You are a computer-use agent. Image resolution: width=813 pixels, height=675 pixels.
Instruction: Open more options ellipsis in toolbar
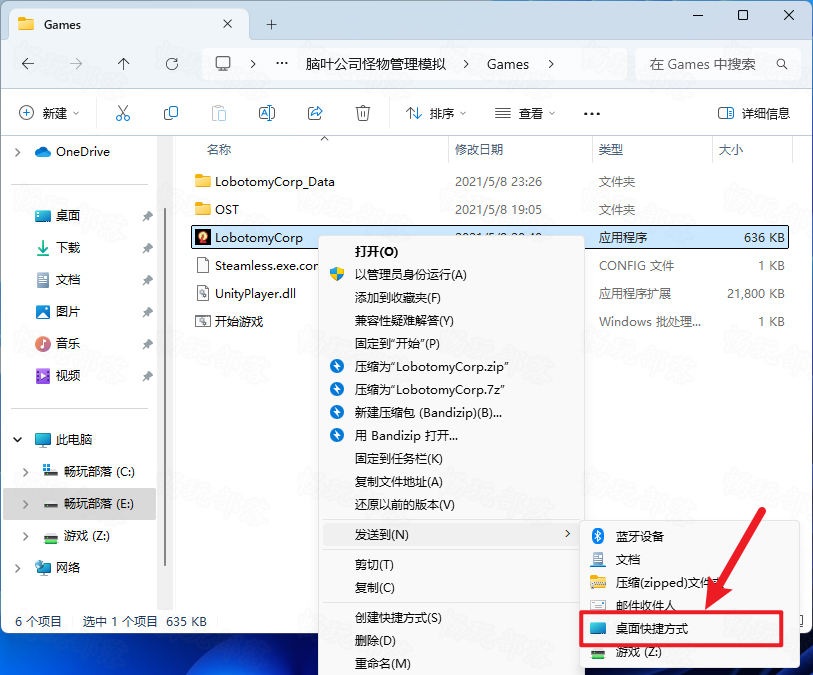[x=592, y=114]
